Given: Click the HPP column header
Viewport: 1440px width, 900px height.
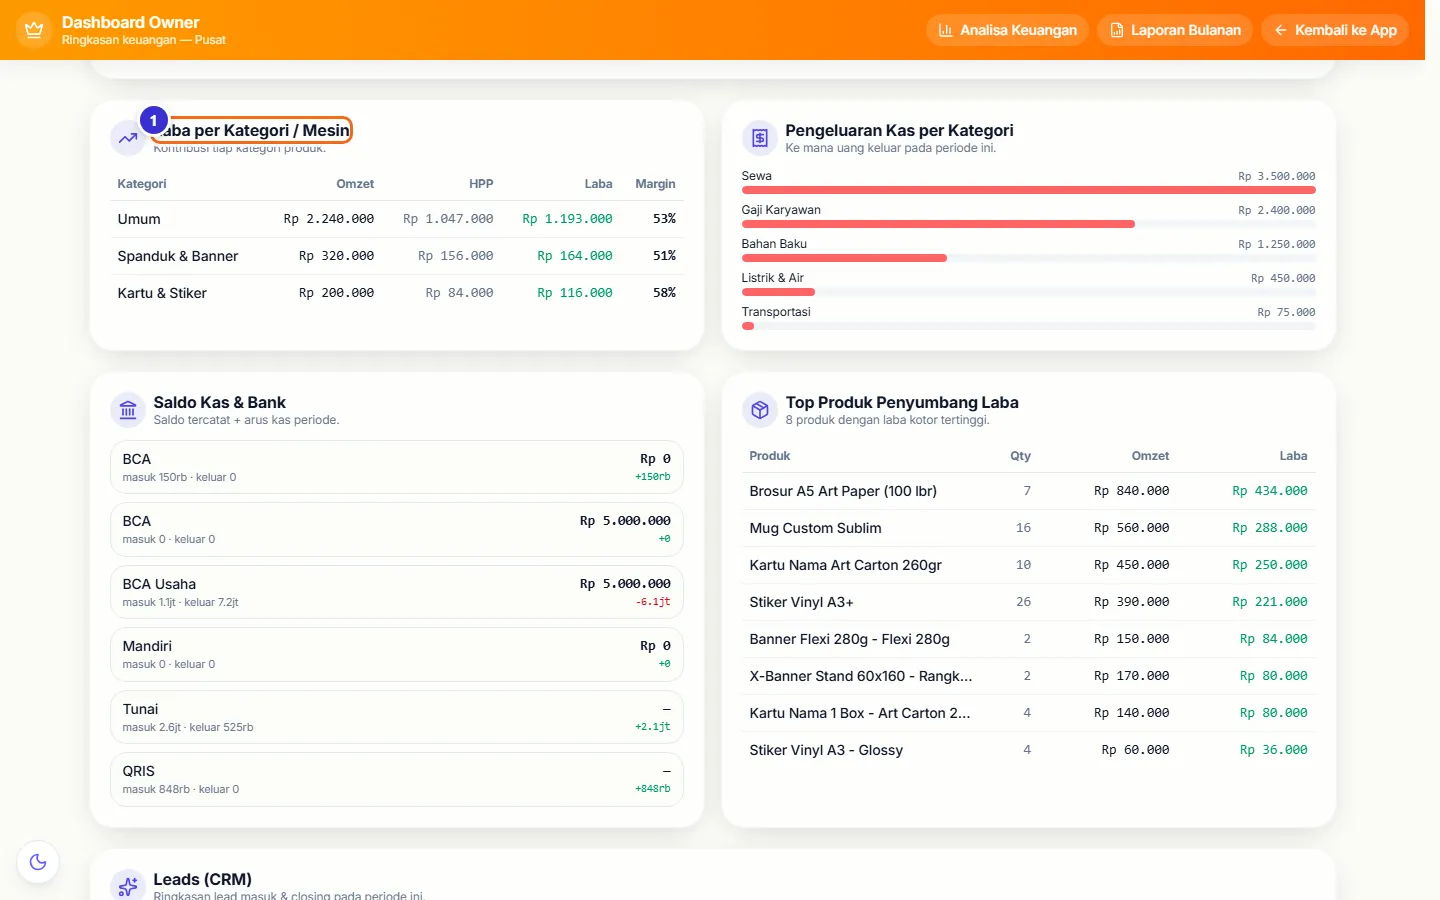Looking at the screenshot, I should point(481,184).
